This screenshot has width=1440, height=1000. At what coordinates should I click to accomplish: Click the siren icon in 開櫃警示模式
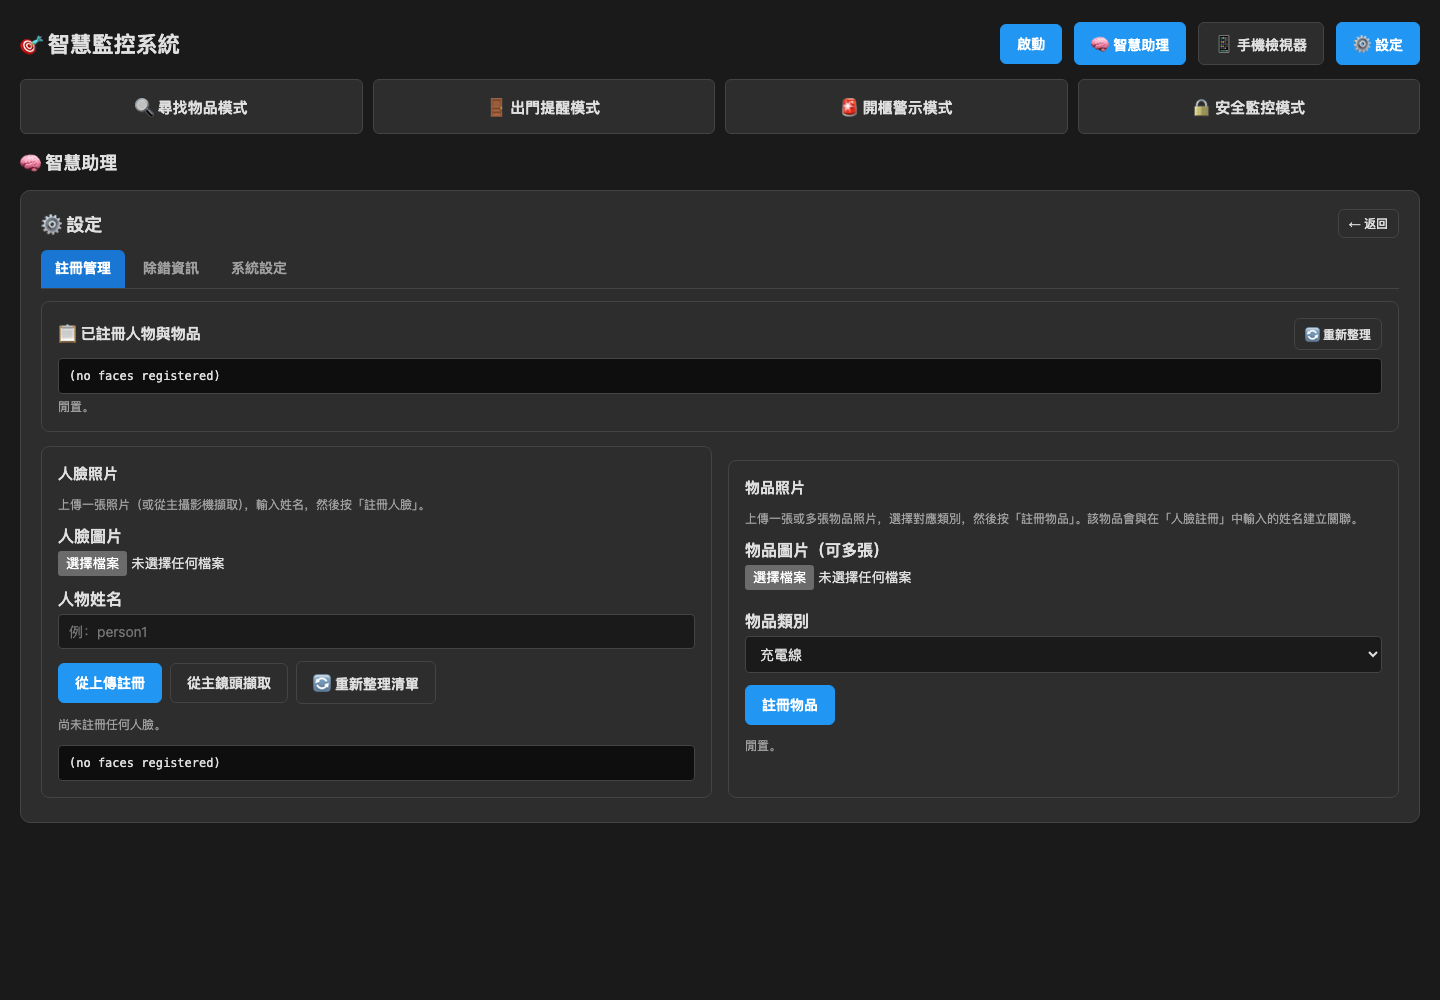click(849, 107)
